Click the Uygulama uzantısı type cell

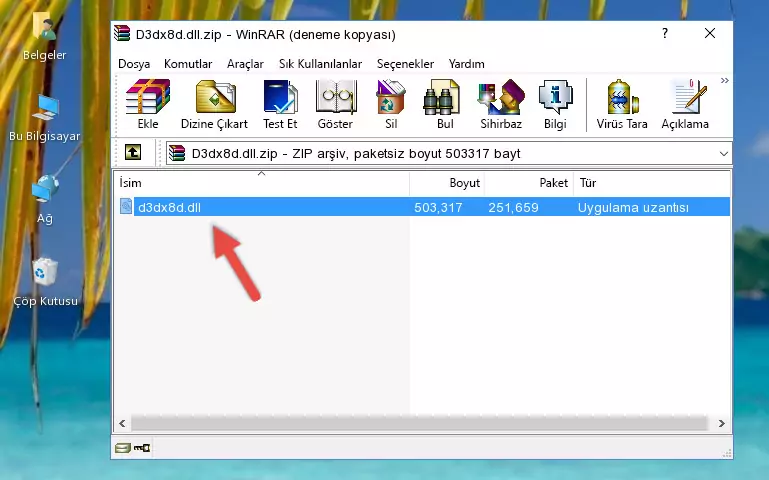[633, 207]
